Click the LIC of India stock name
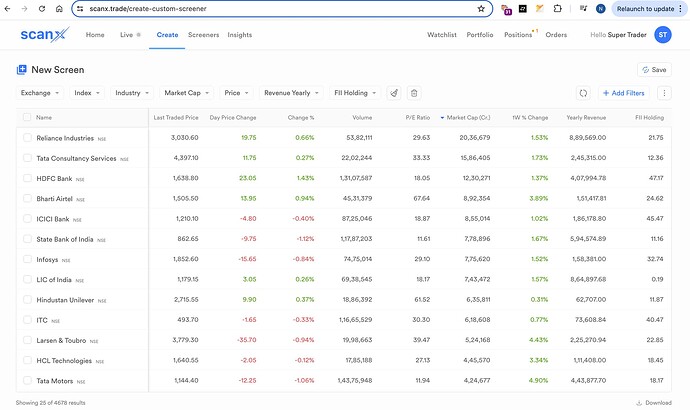This screenshot has width=690, height=410. [x=54, y=280]
